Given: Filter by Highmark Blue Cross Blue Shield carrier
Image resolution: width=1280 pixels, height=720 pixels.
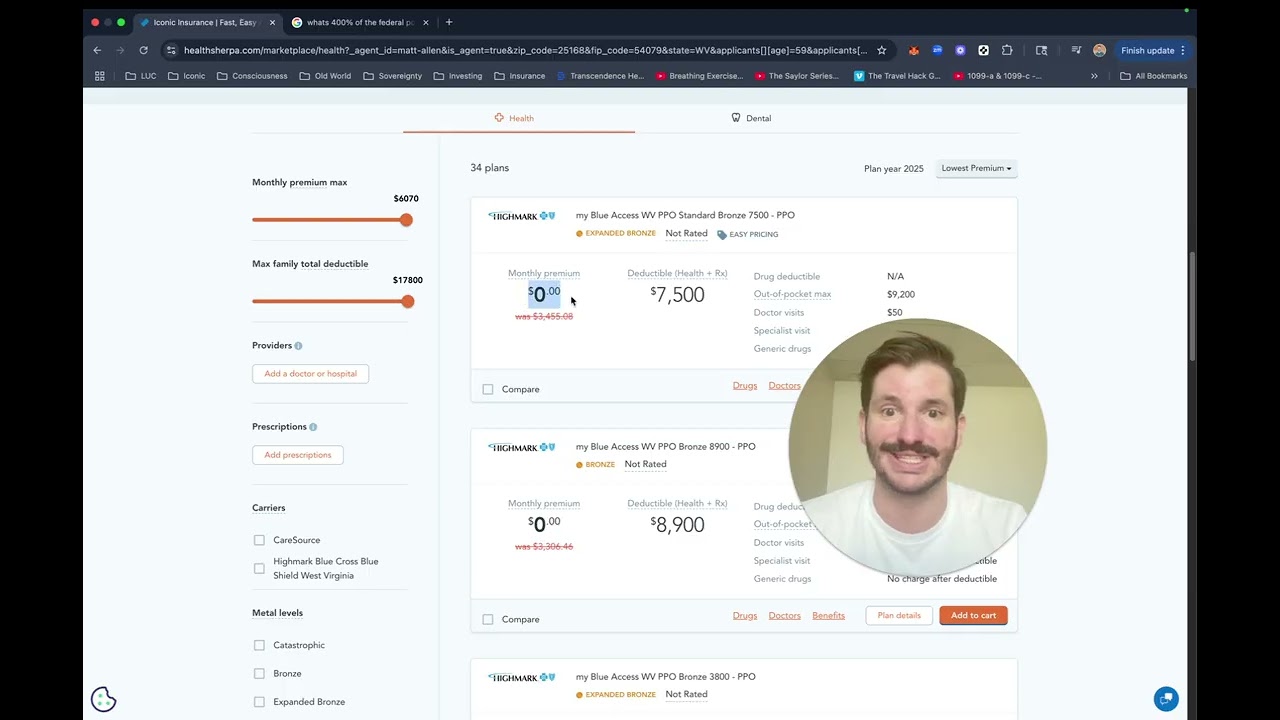Looking at the screenshot, I should pos(259,568).
